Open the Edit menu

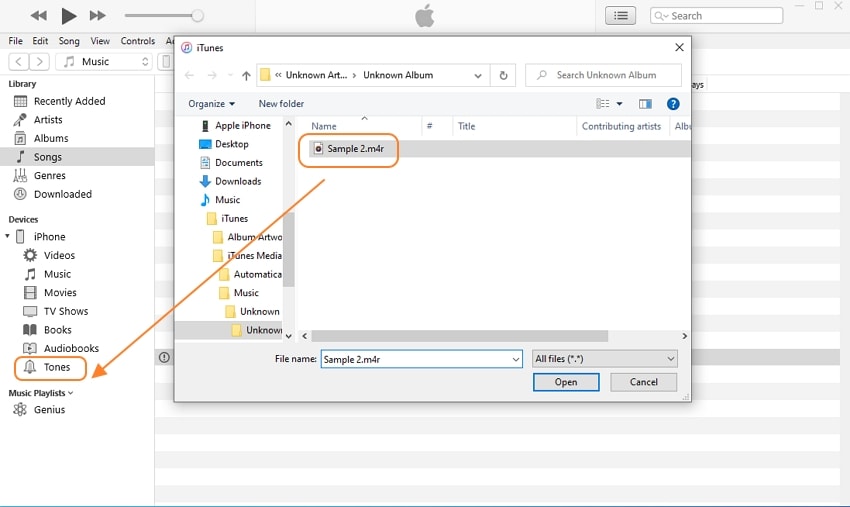(40, 41)
